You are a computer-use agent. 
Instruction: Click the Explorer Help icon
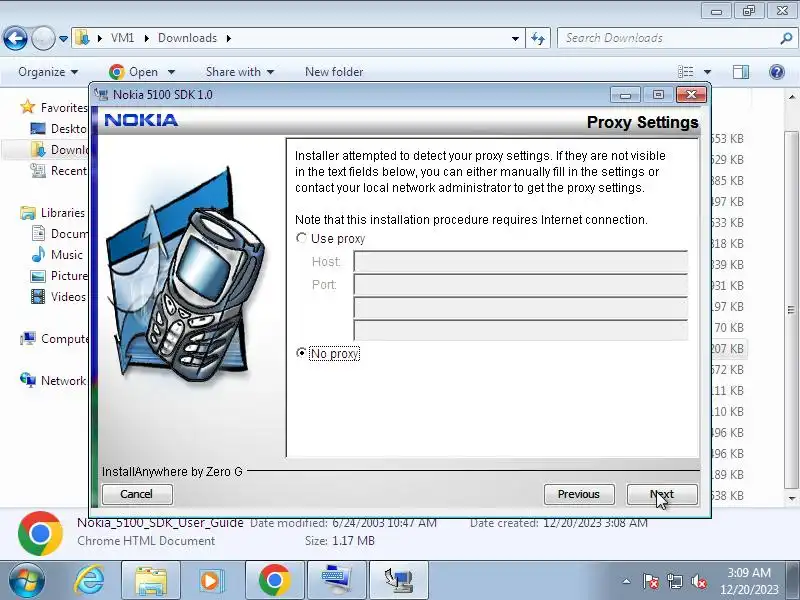(x=777, y=72)
